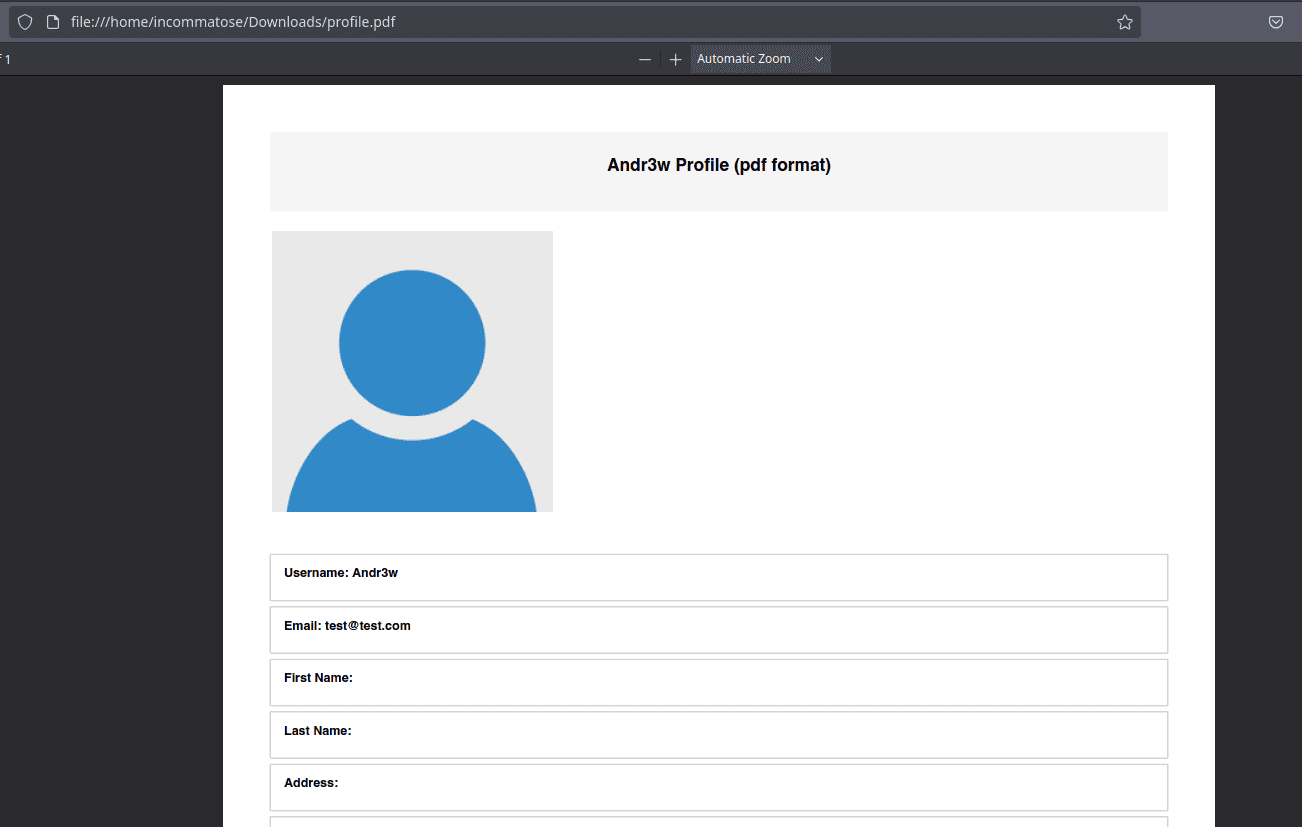The height and width of the screenshot is (827, 1302).
Task: Click the dark margin left of the PDF page
Action: point(110,450)
